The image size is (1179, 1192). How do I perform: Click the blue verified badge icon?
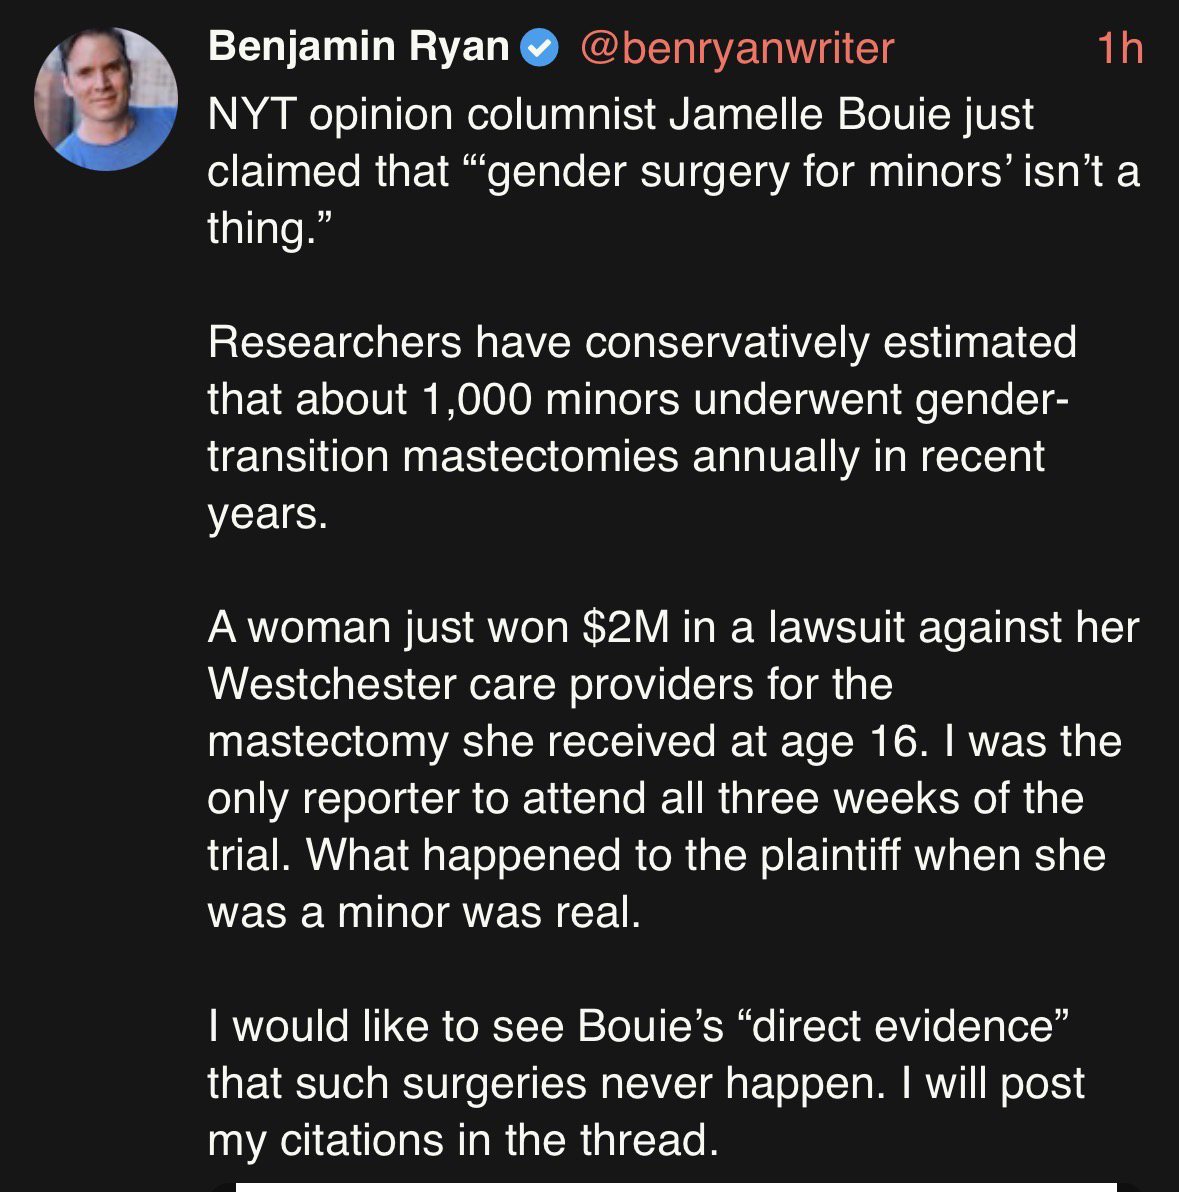point(541,48)
